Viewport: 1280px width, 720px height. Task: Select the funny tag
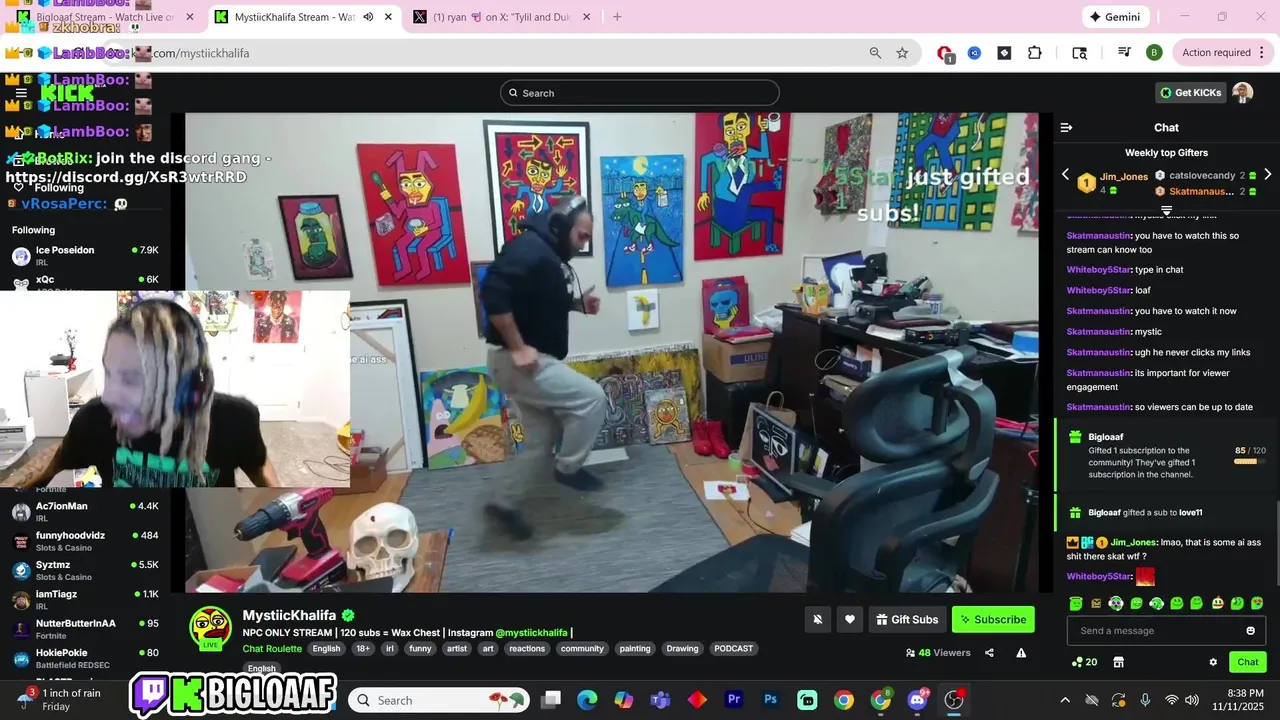(x=420, y=649)
